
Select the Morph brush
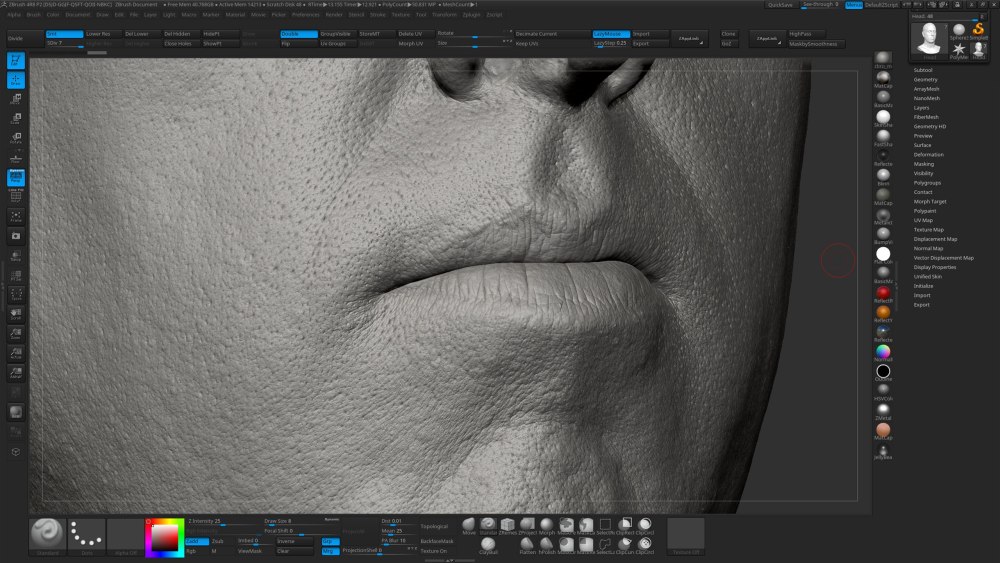(547, 526)
